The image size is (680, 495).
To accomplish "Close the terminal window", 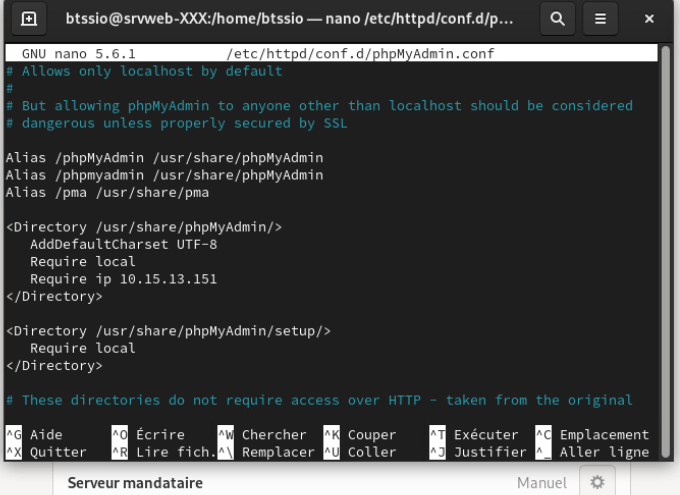I will click(x=649, y=19).
